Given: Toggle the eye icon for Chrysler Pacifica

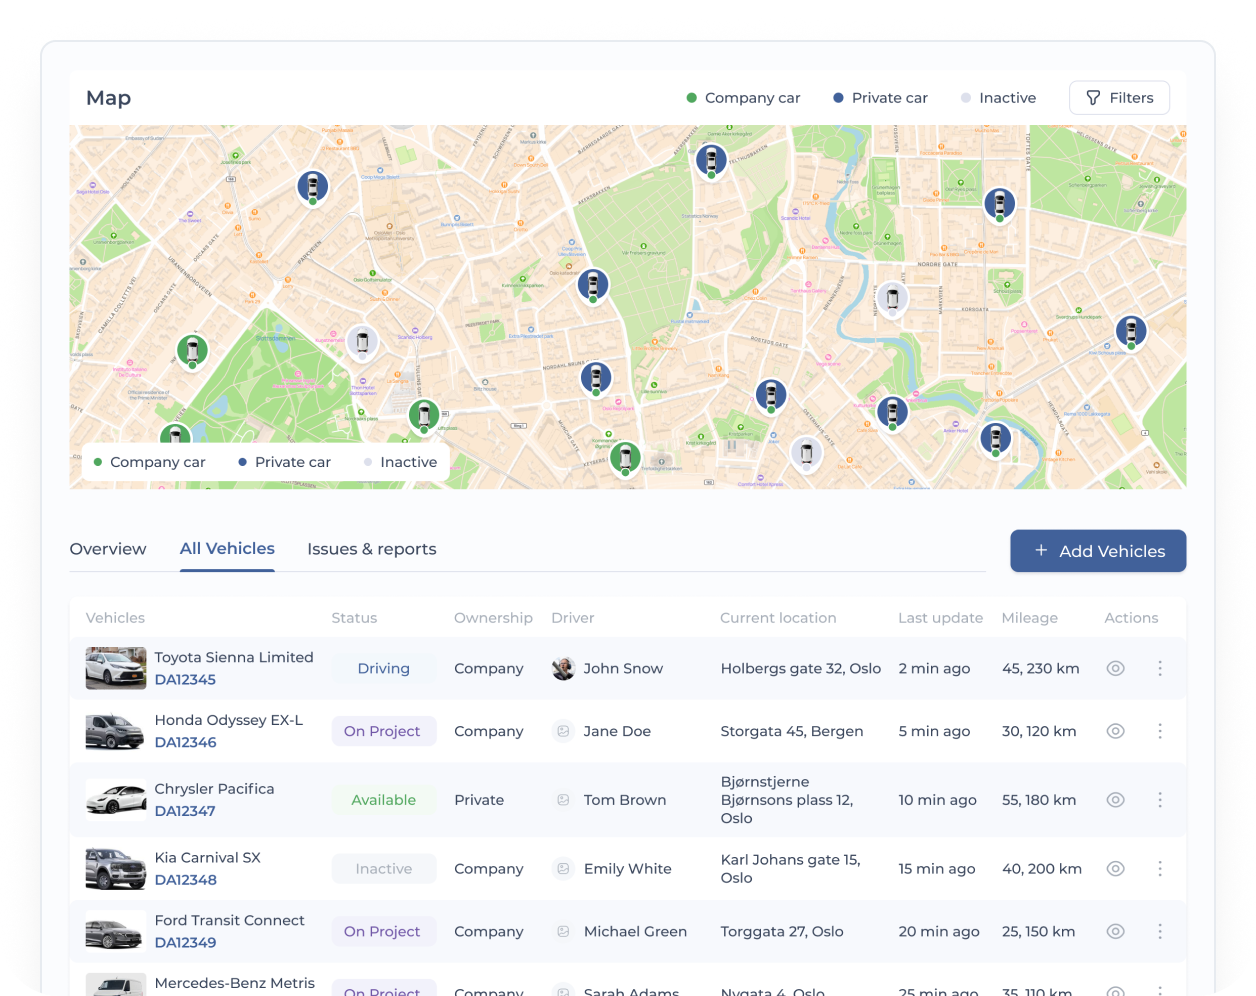Looking at the screenshot, I should [1116, 800].
